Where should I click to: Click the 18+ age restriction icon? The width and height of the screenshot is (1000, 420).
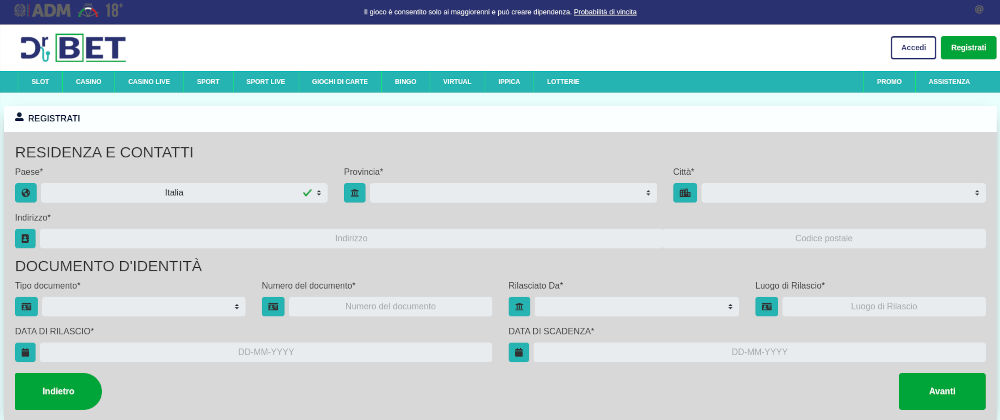pos(114,10)
